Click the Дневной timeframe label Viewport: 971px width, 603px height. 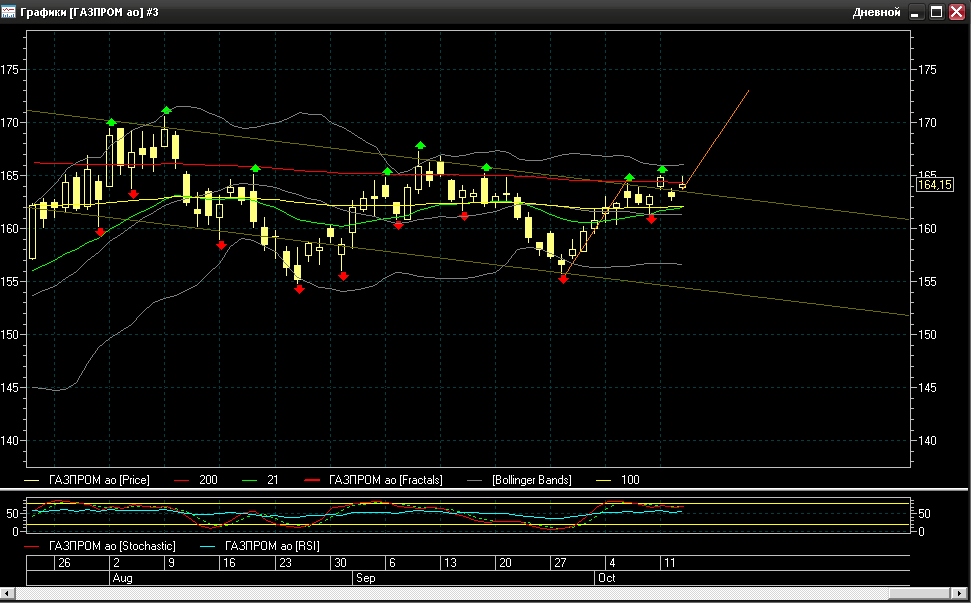pyautogui.click(x=876, y=12)
